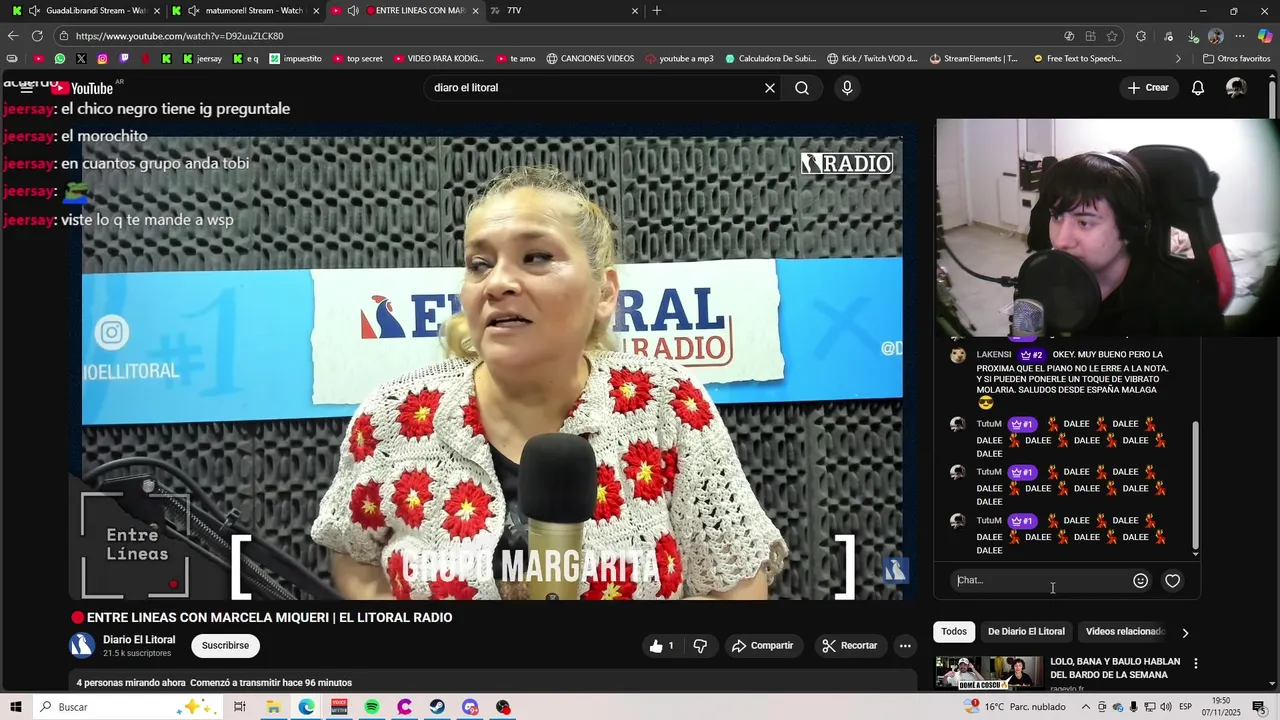1280x720 pixels.
Task: Click the Recortar clip button
Action: click(849, 646)
